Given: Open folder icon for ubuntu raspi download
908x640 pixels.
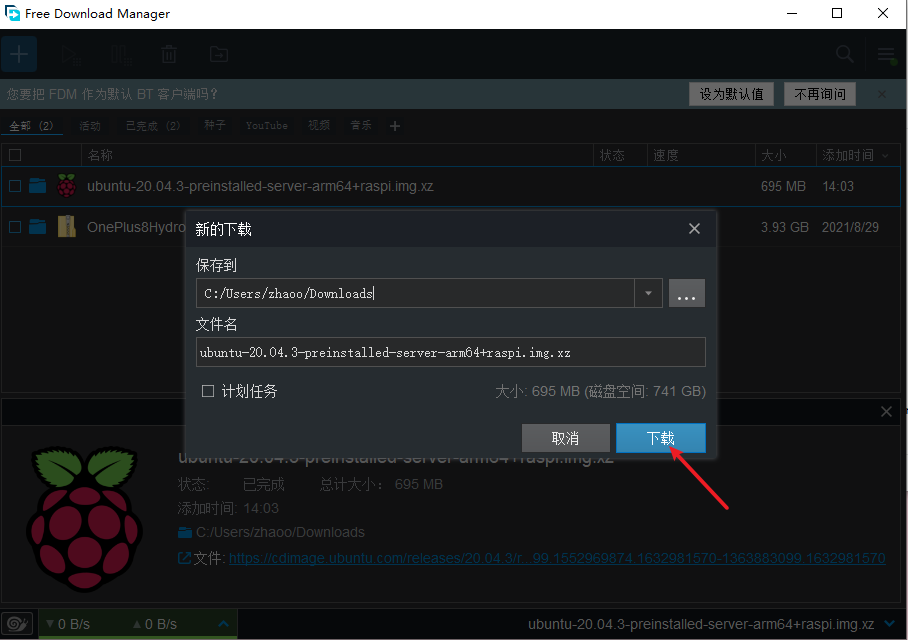Looking at the screenshot, I should (x=38, y=186).
